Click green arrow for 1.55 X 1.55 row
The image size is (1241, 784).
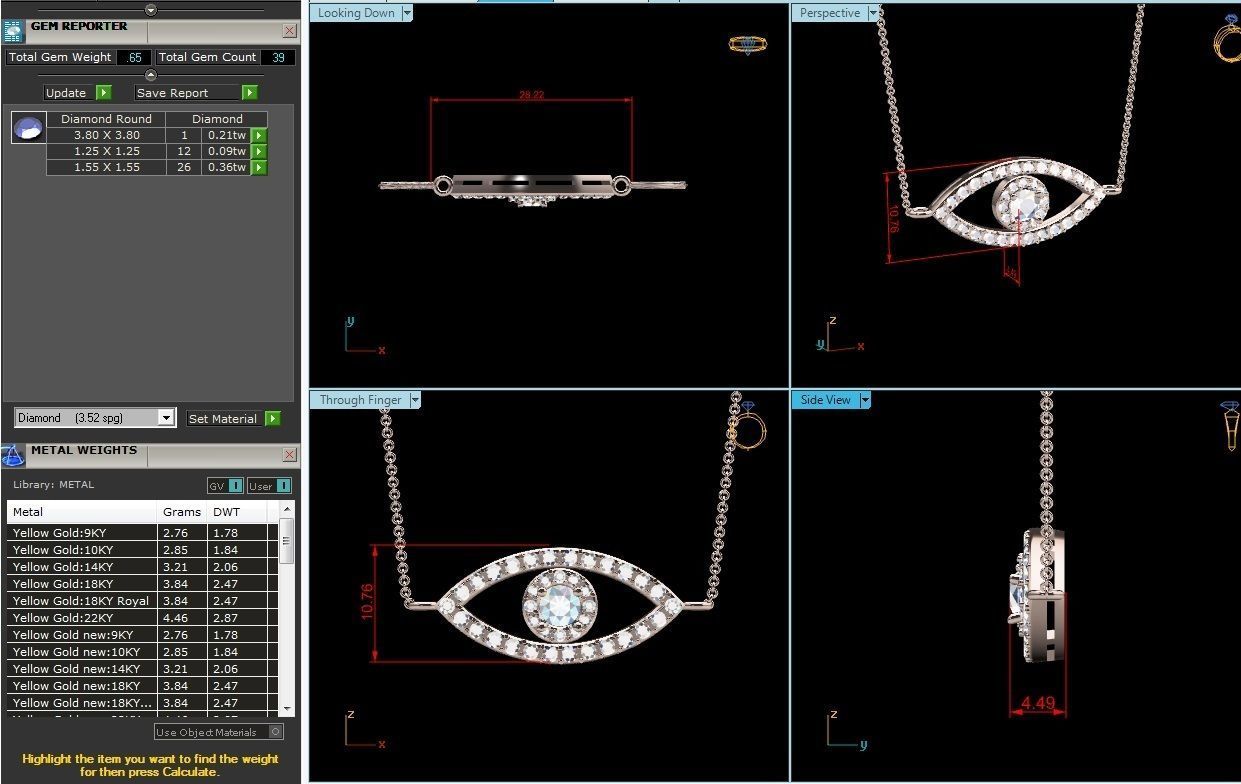click(x=259, y=168)
